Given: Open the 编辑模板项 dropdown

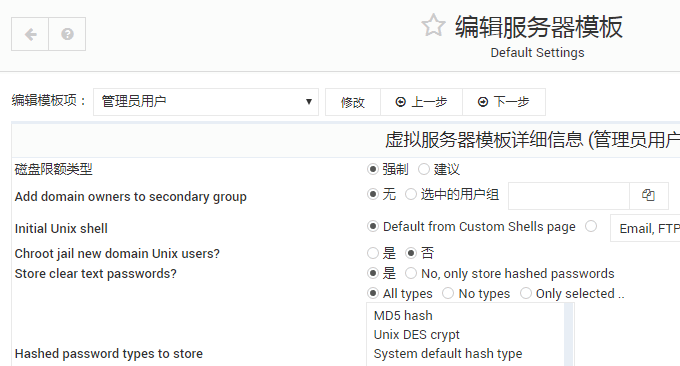Looking at the screenshot, I should [206, 102].
